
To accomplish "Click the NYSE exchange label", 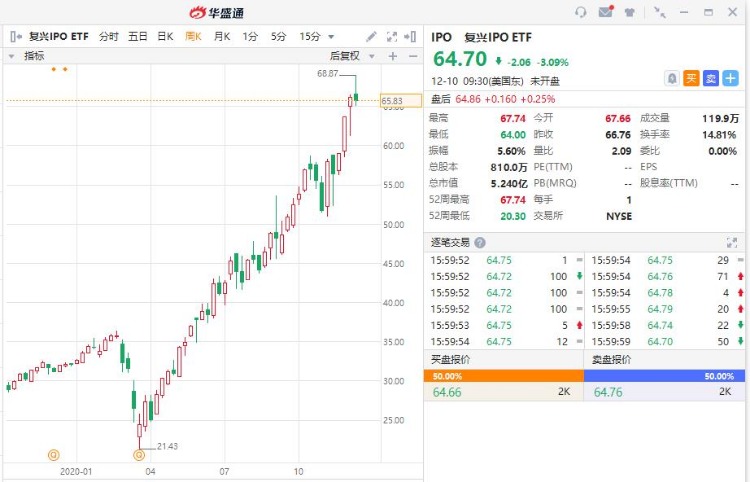I will point(619,216).
